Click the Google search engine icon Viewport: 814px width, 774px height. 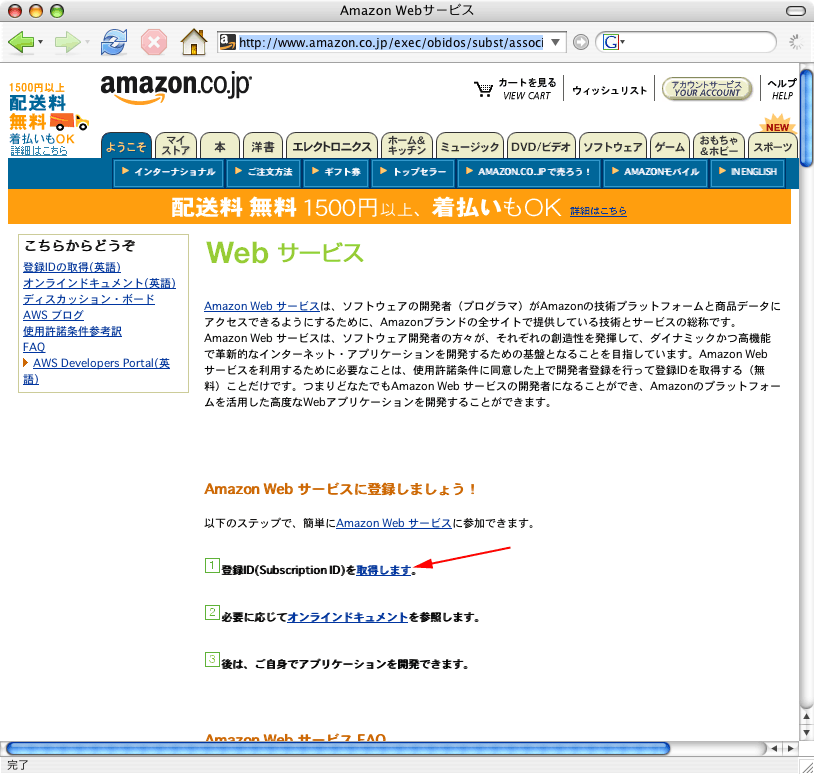pos(610,42)
